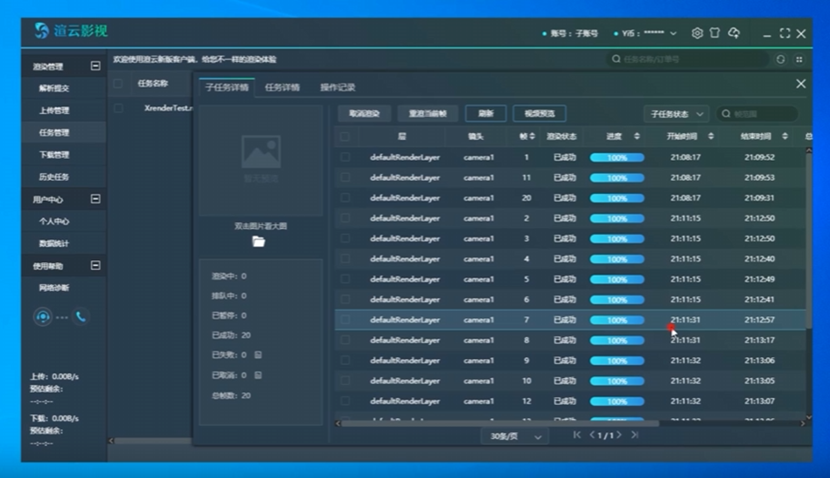Click the subtask table horizontal scrollbar

click(x=500, y=423)
